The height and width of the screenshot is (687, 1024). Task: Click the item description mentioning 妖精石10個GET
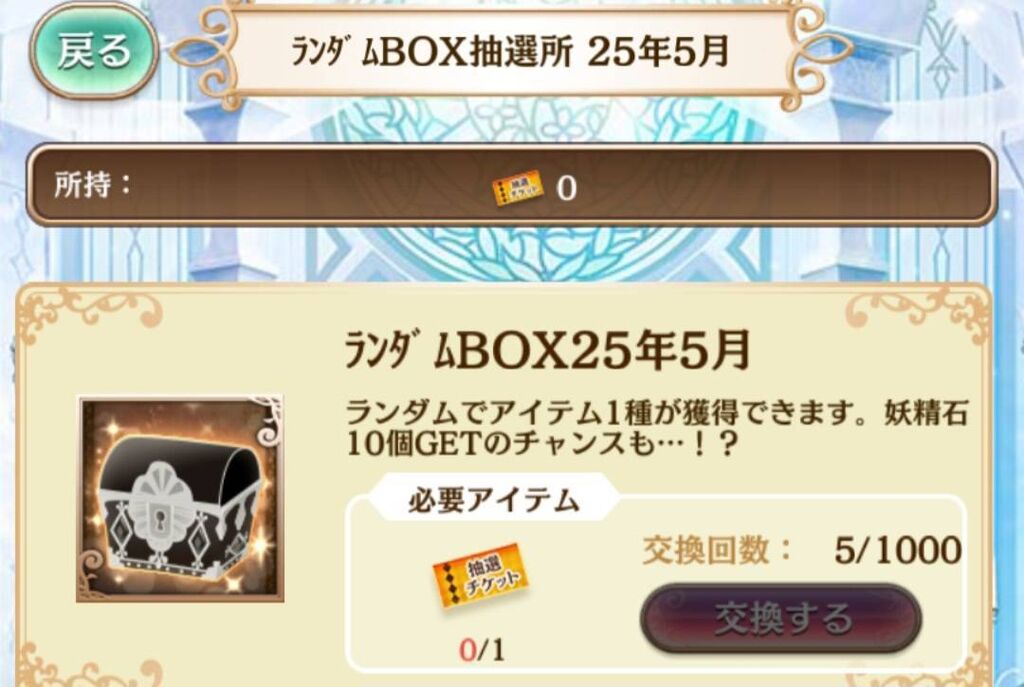656,429
